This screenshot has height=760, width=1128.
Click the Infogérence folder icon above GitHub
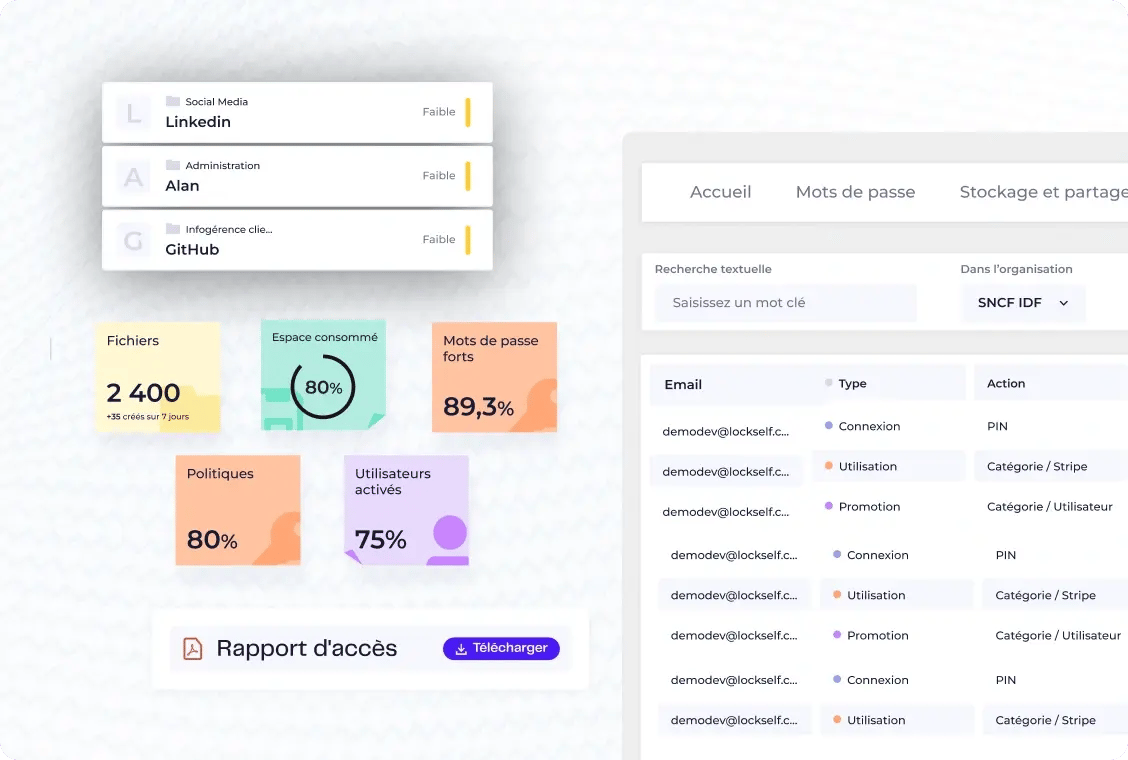[x=173, y=229]
